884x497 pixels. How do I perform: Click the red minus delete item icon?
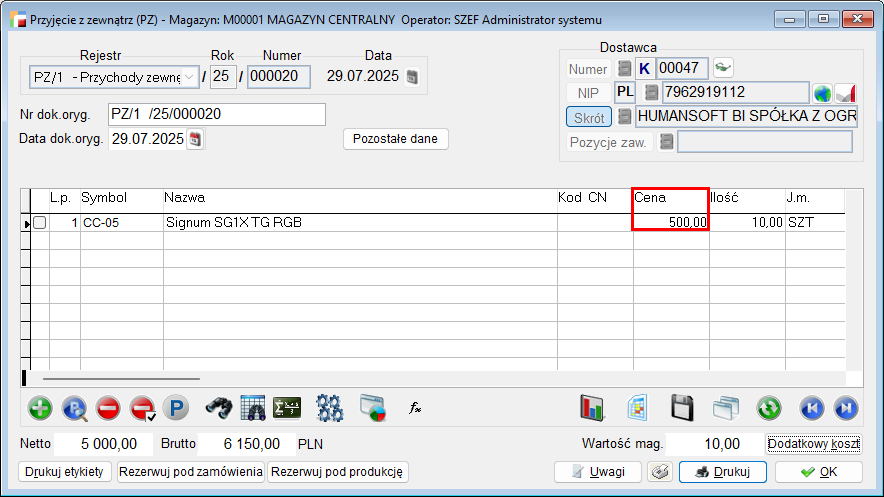click(109, 408)
